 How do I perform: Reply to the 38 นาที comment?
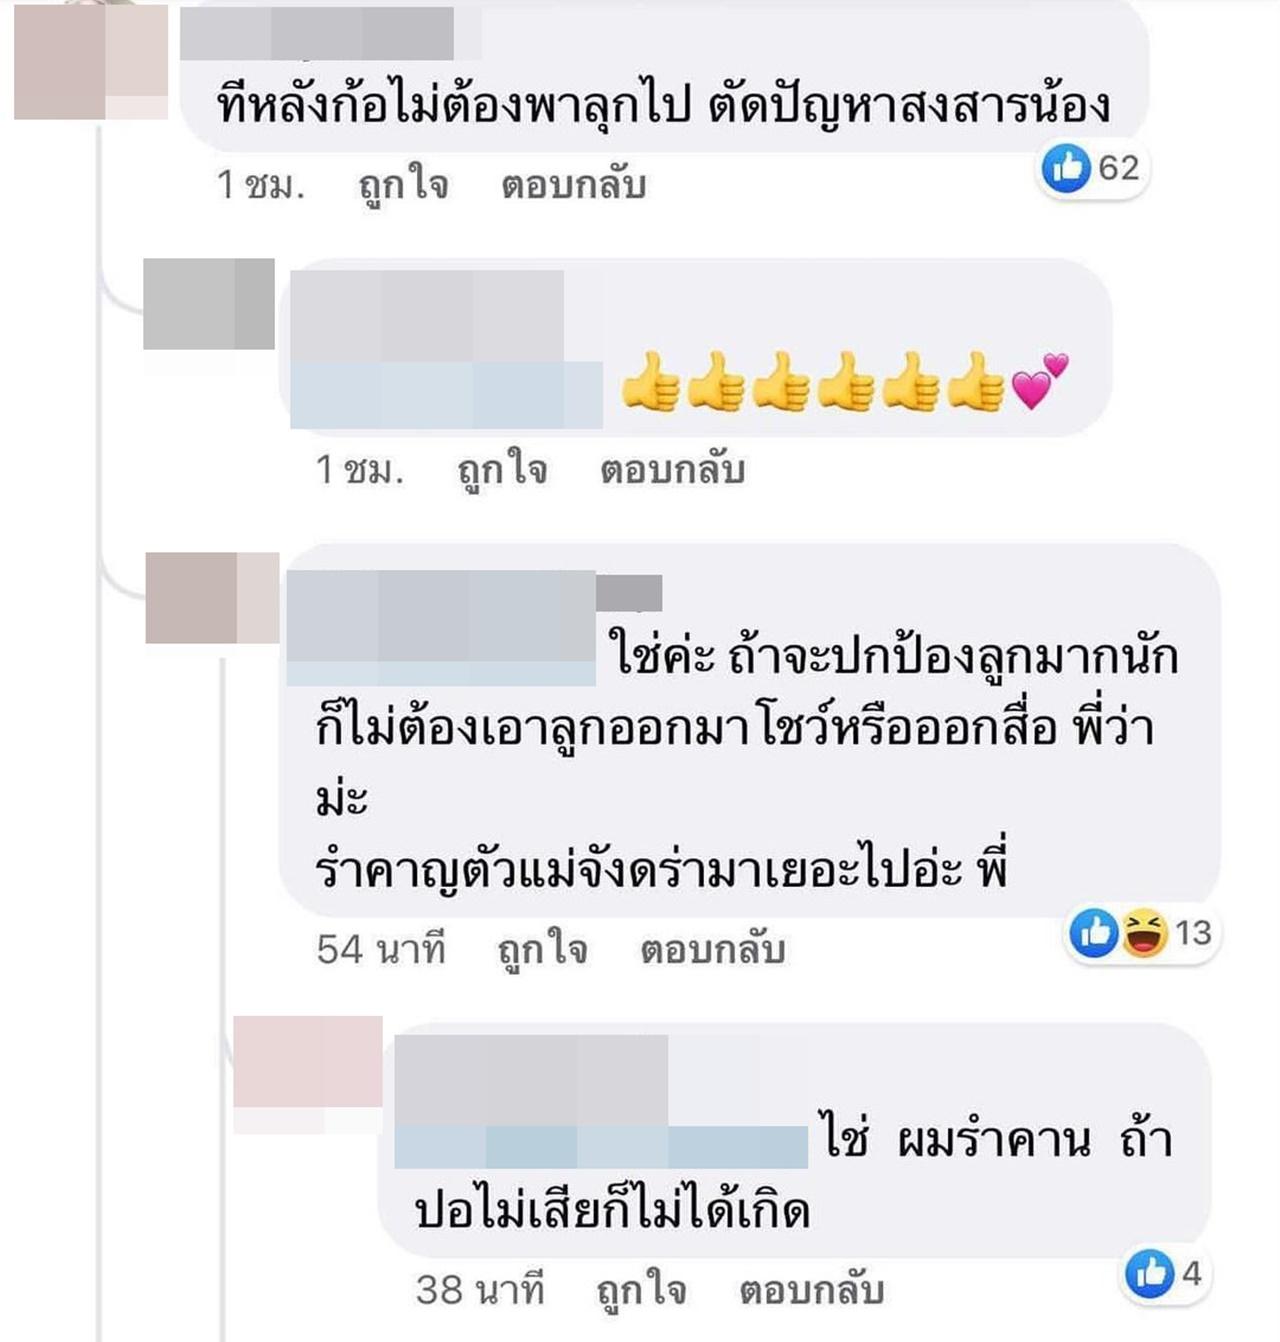pos(812,1291)
